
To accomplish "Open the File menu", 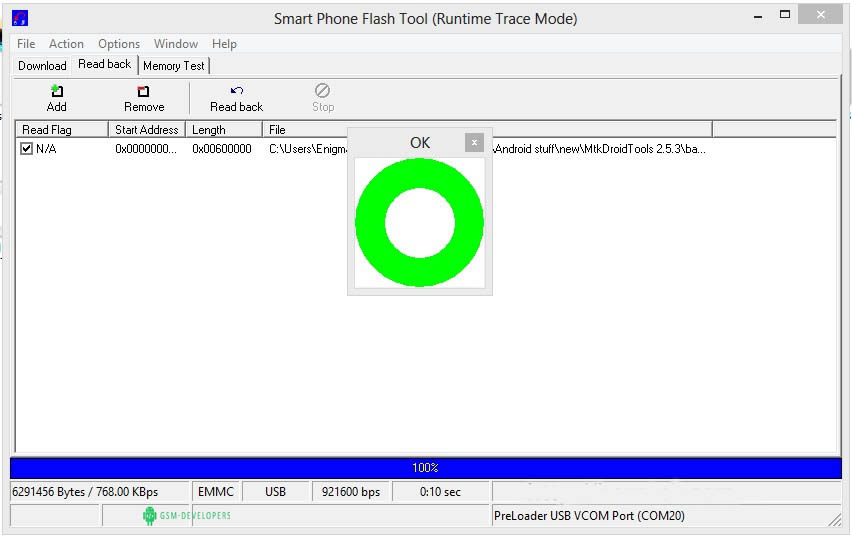I will tap(26, 43).
